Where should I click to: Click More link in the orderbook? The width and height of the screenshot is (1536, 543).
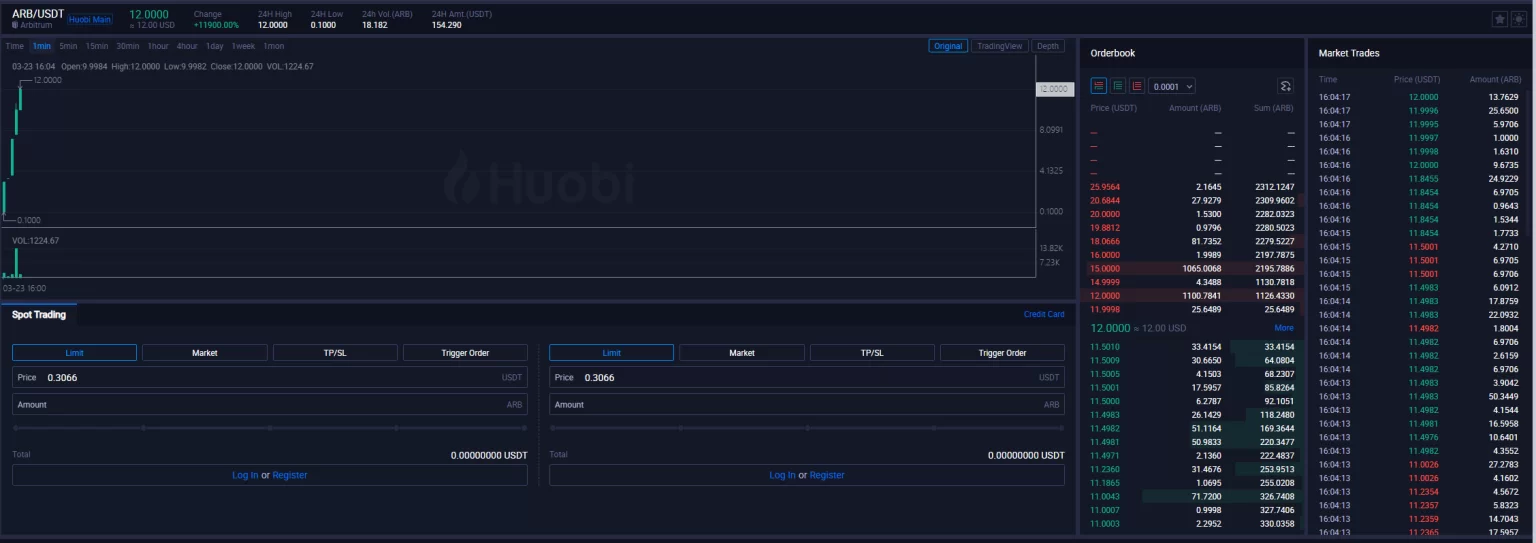1284,328
